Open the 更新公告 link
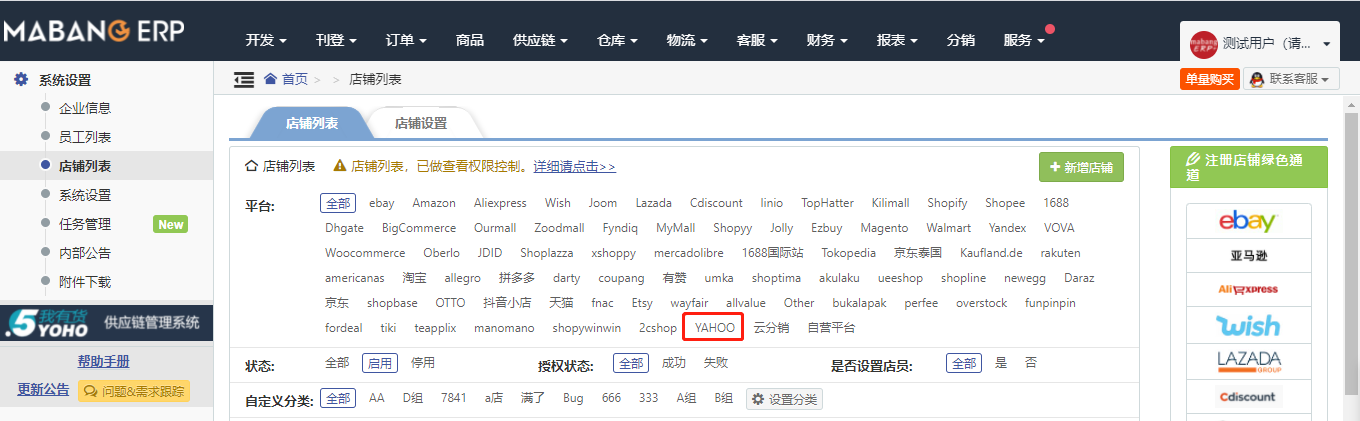The width and height of the screenshot is (1360, 421). point(43,390)
